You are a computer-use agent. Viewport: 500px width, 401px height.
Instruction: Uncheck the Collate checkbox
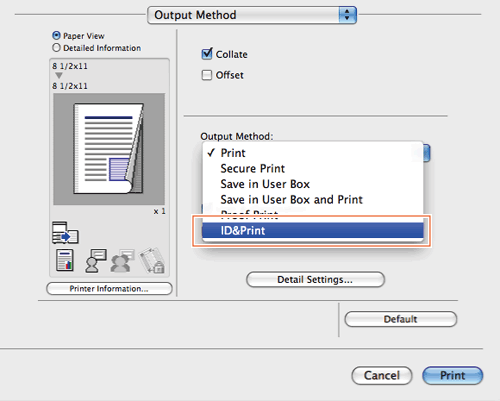(207, 54)
